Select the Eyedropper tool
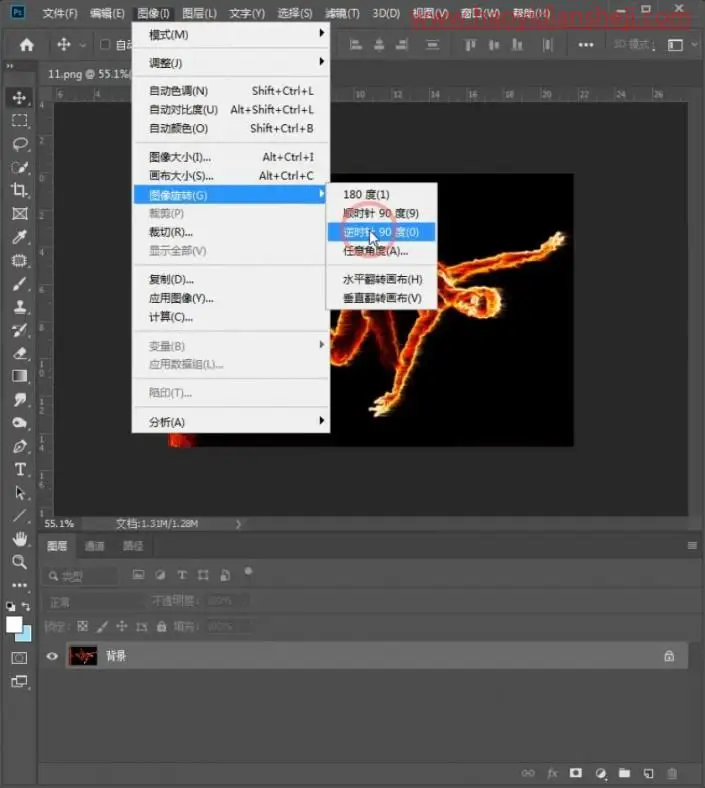The image size is (705, 788). (x=20, y=237)
